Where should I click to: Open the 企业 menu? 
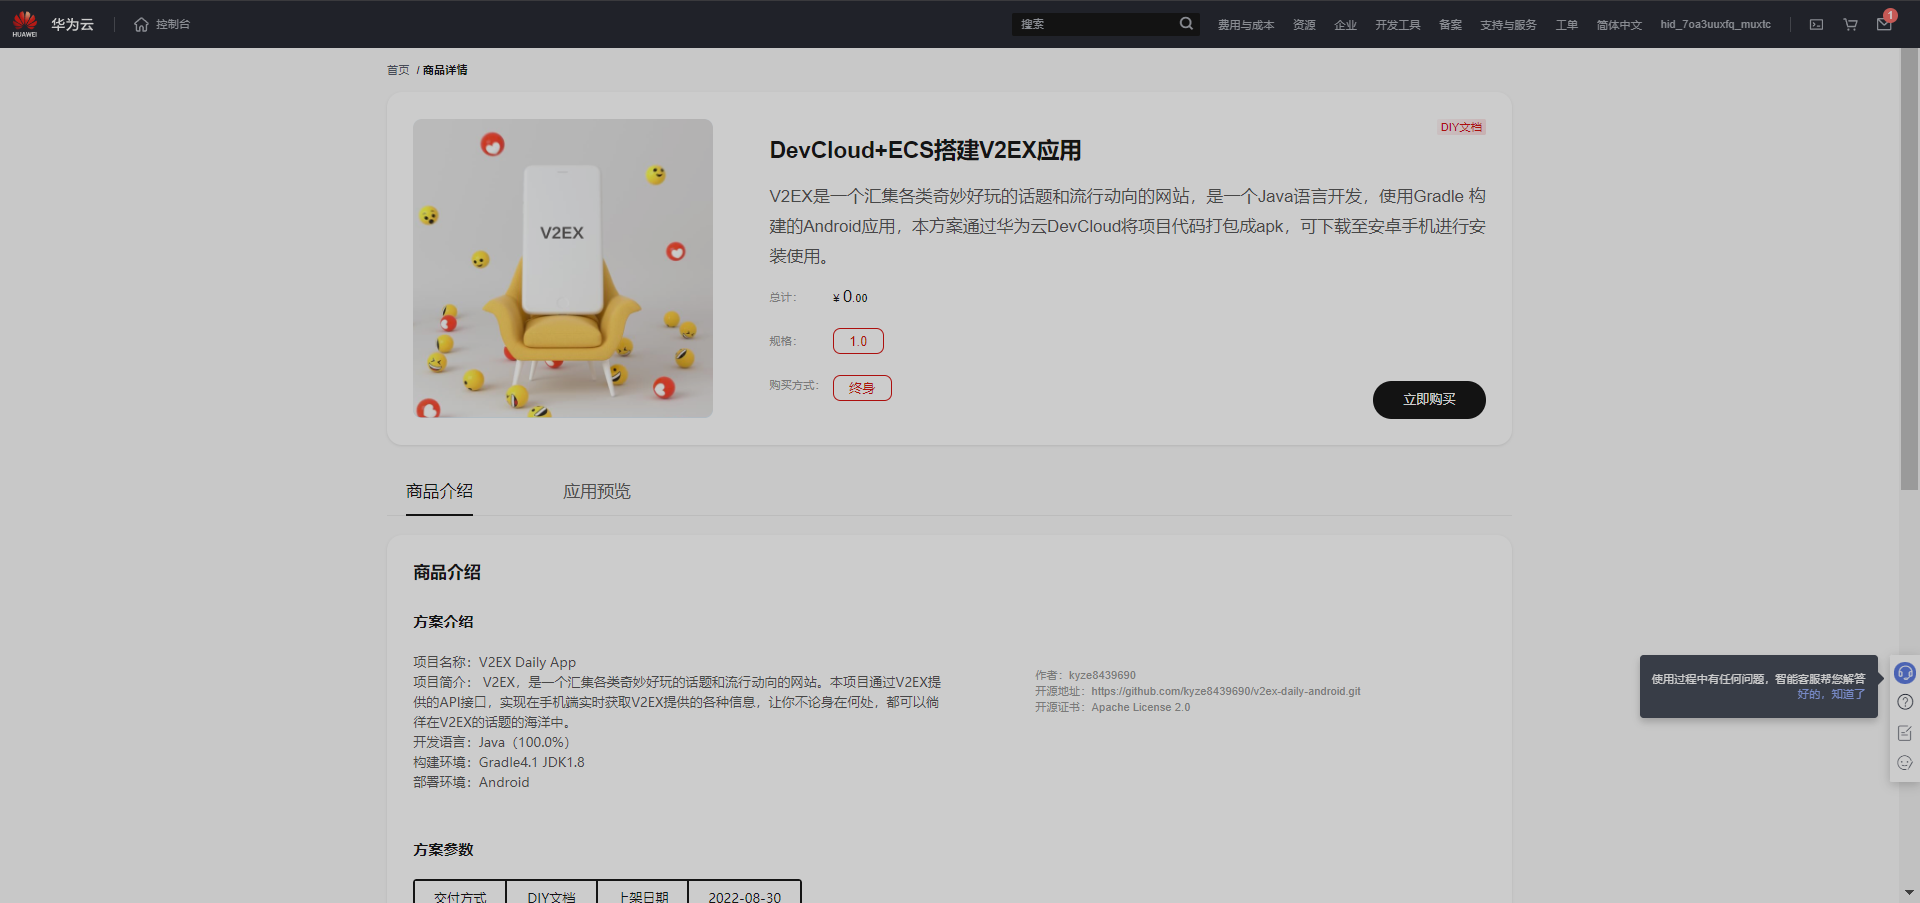pyautogui.click(x=1345, y=25)
